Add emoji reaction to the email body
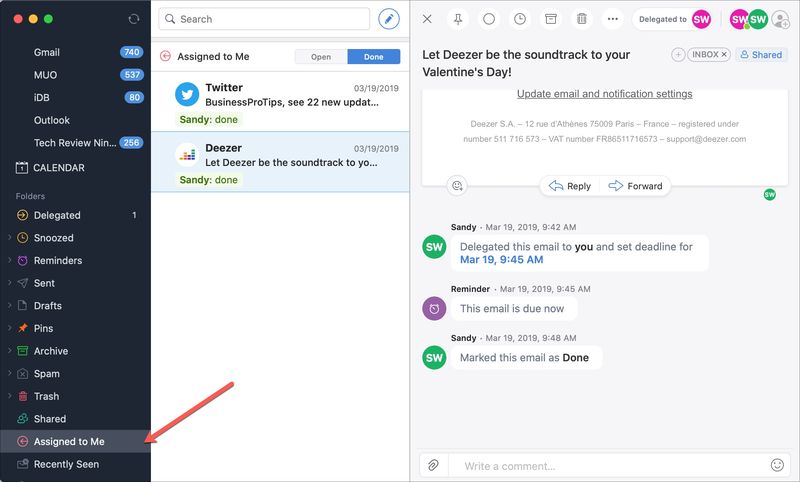Image resolution: width=800 pixels, height=482 pixels. 457,186
